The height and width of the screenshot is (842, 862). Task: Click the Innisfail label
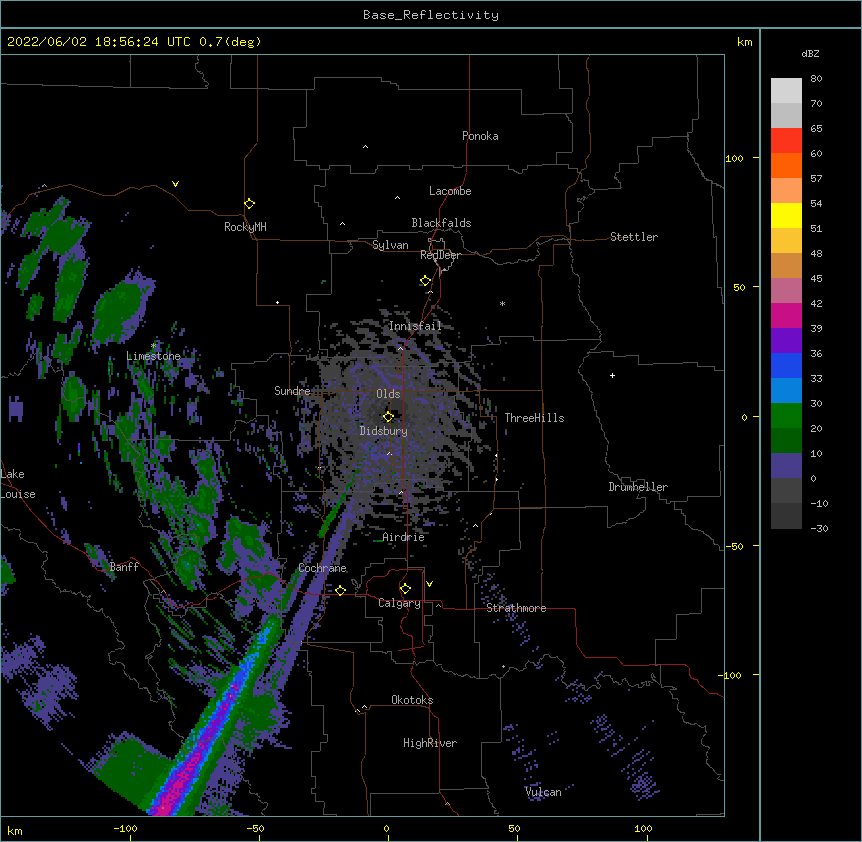(x=415, y=326)
